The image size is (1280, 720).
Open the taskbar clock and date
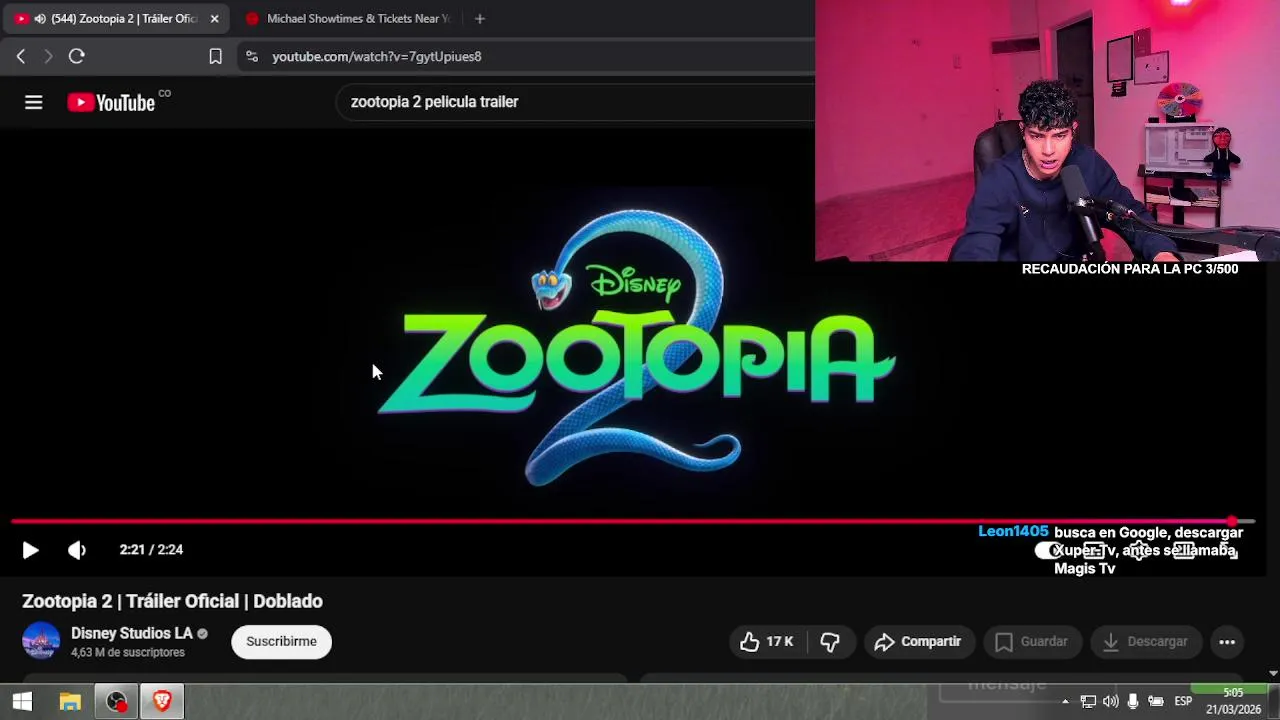1233,701
